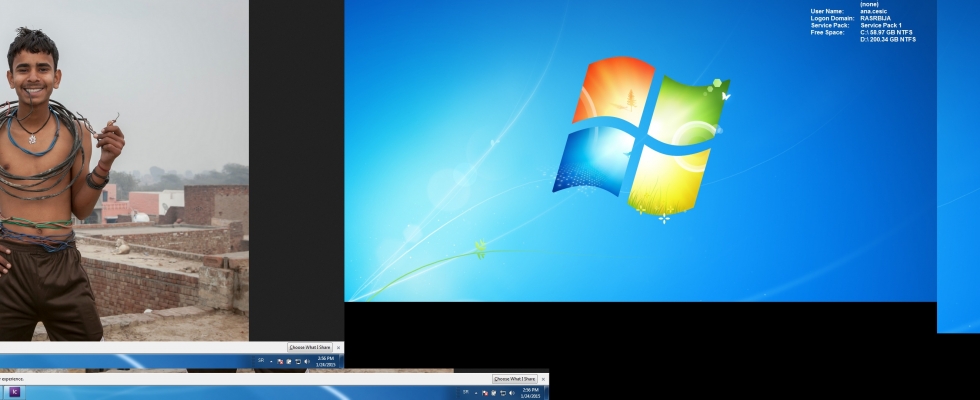Open the clock showing 2:56 PM in upper taskbar
This screenshot has width=980, height=400.
coord(325,360)
